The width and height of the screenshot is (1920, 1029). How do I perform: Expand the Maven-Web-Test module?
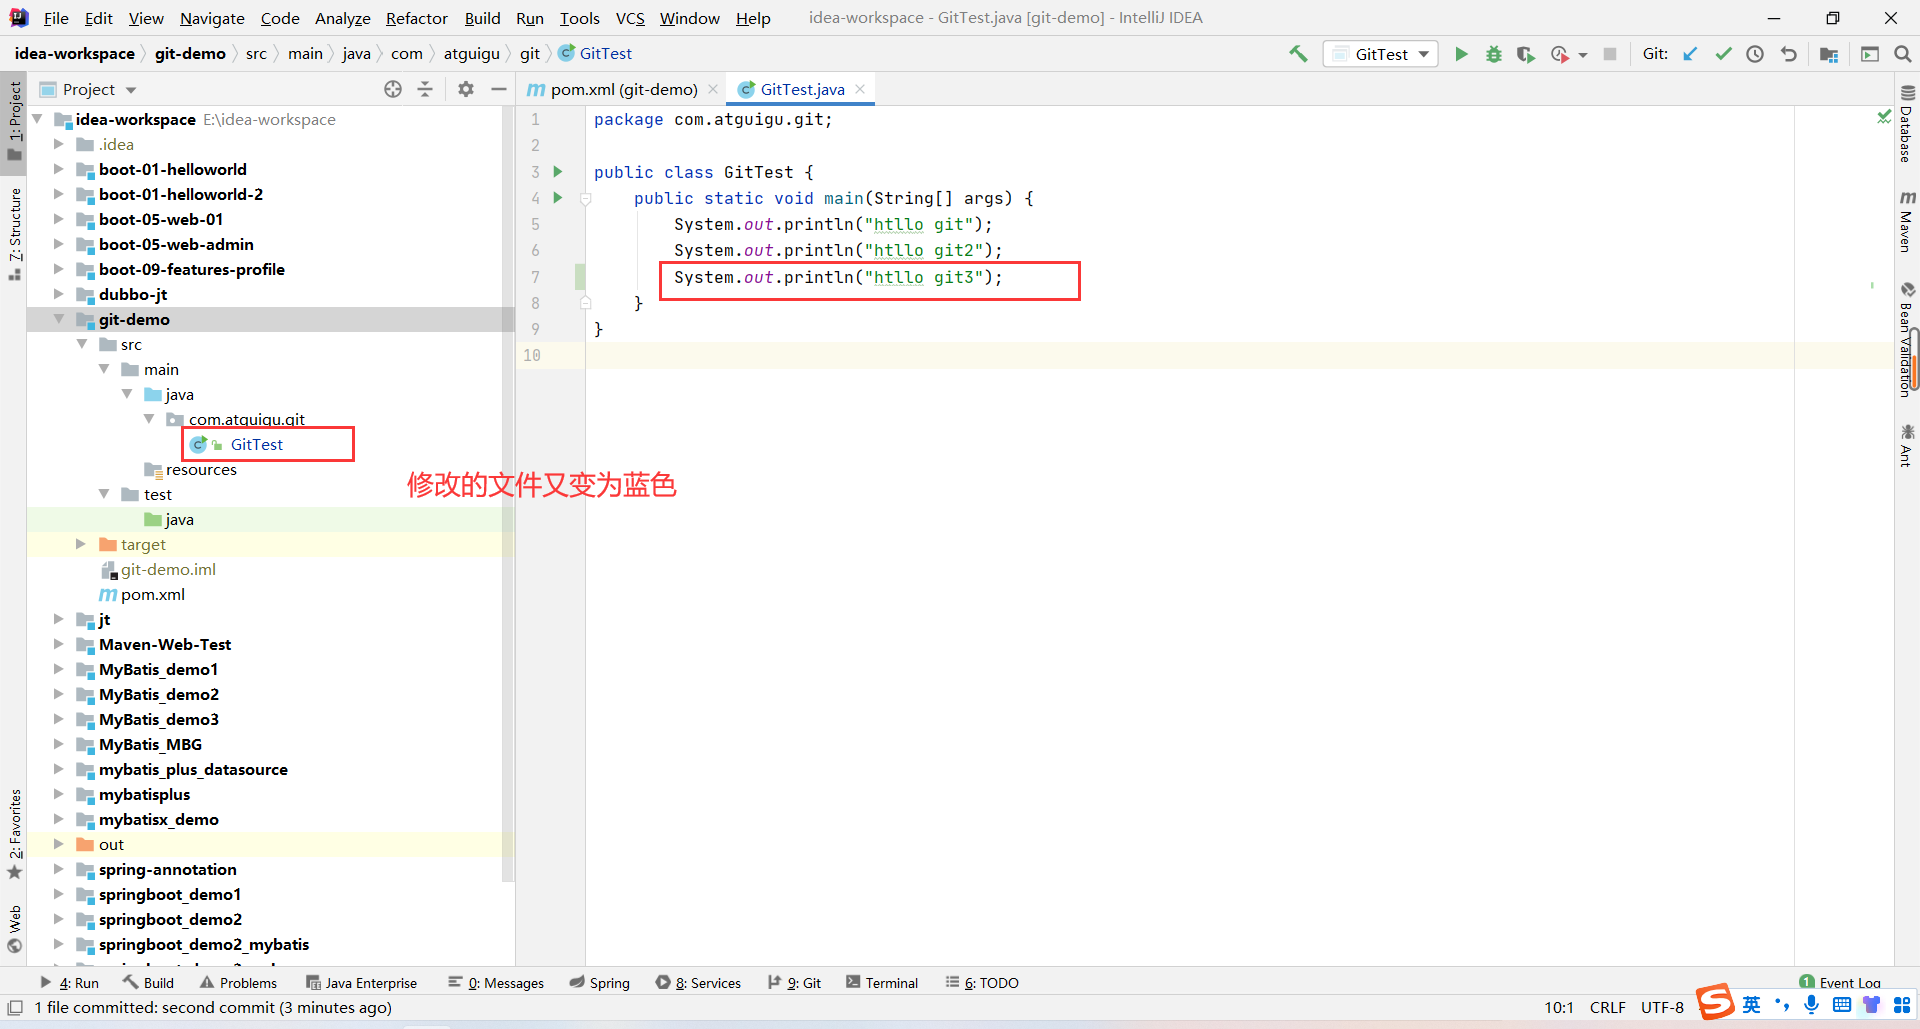[x=58, y=644]
